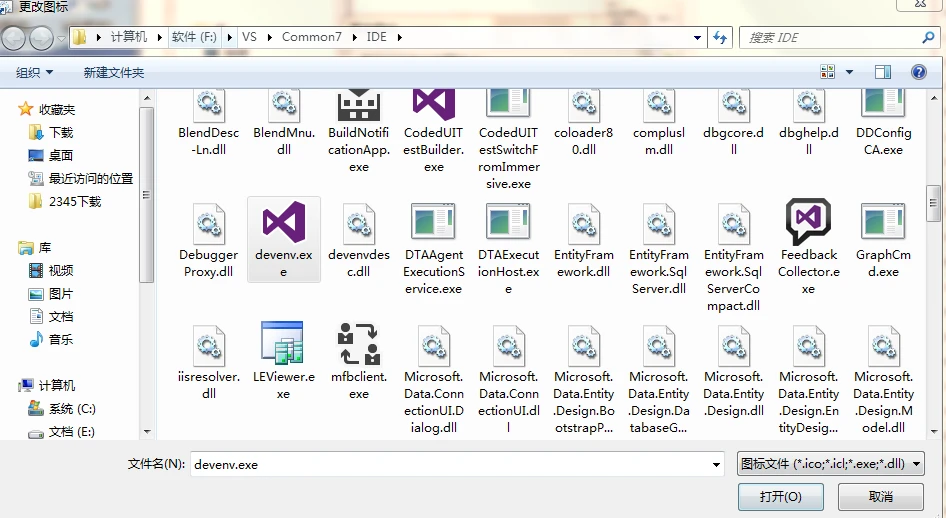Click 新建文件夹 toolbar button
Screen dimensions: 946x518
click(x=113, y=72)
